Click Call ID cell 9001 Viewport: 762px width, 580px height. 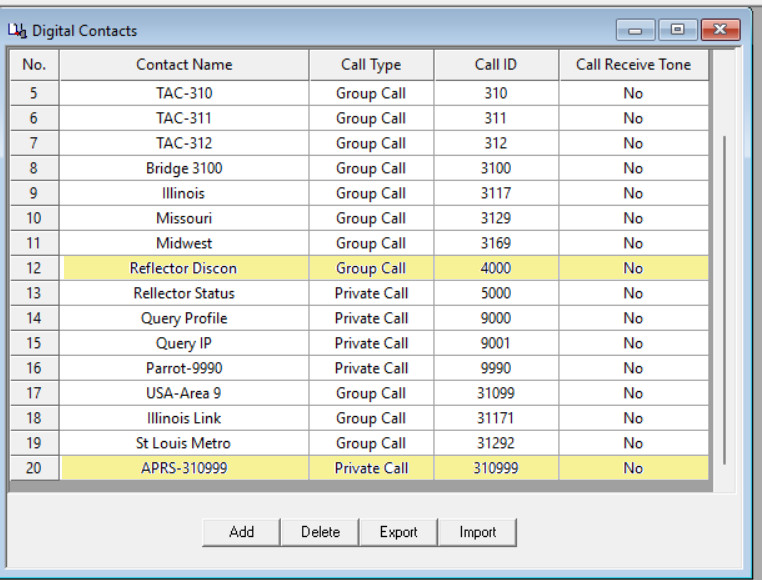coord(496,343)
